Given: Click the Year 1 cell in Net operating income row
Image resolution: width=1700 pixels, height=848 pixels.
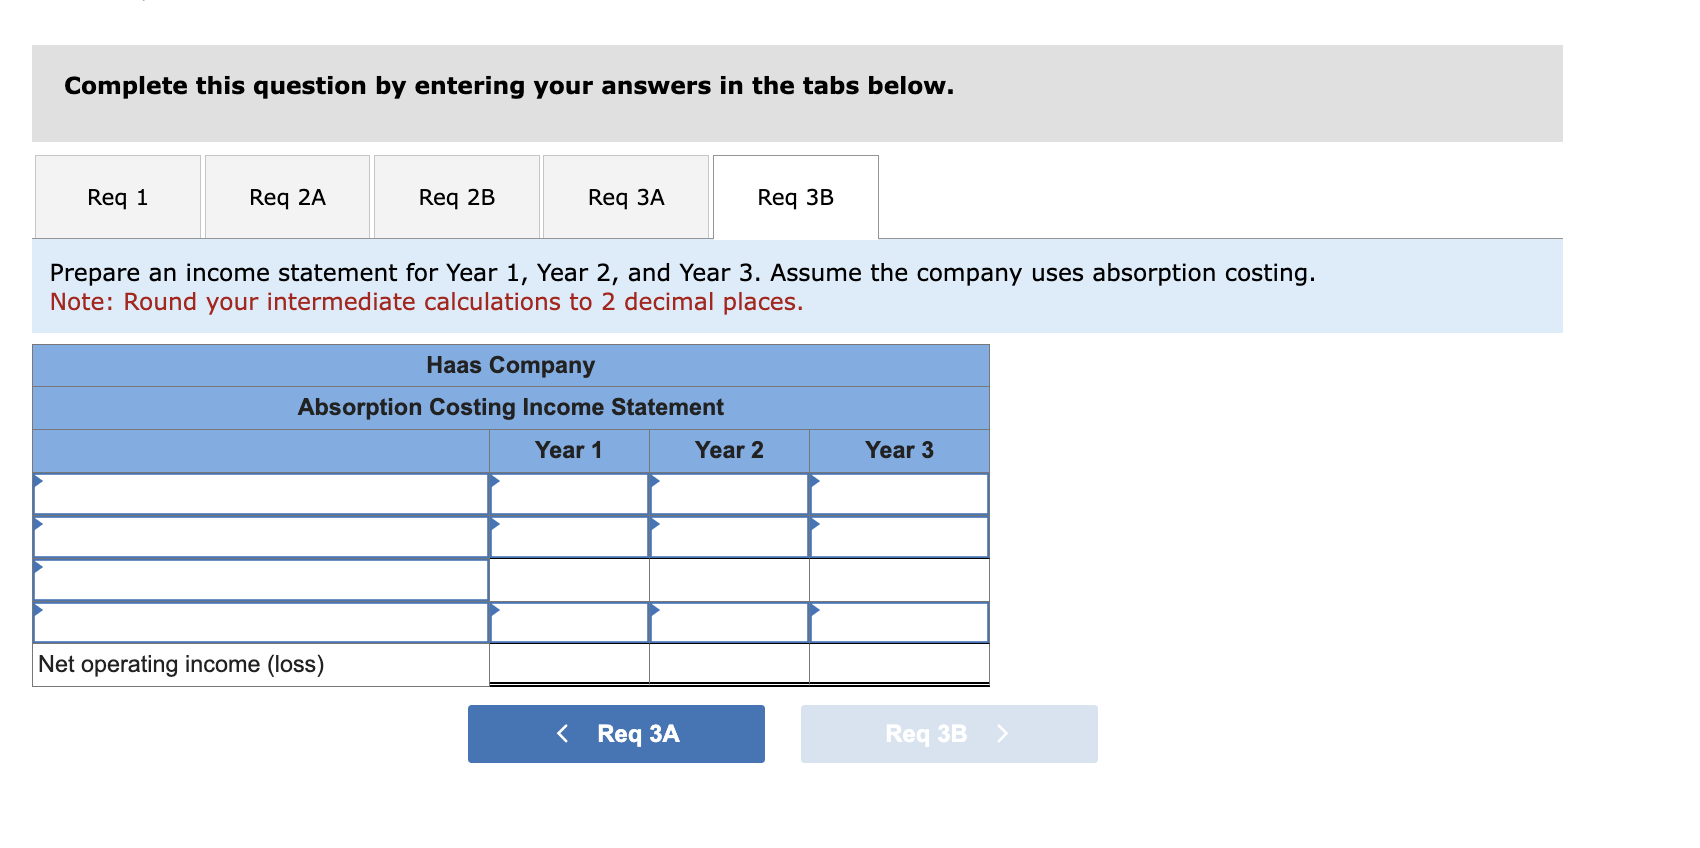Looking at the screenshot, I should 568,663.
